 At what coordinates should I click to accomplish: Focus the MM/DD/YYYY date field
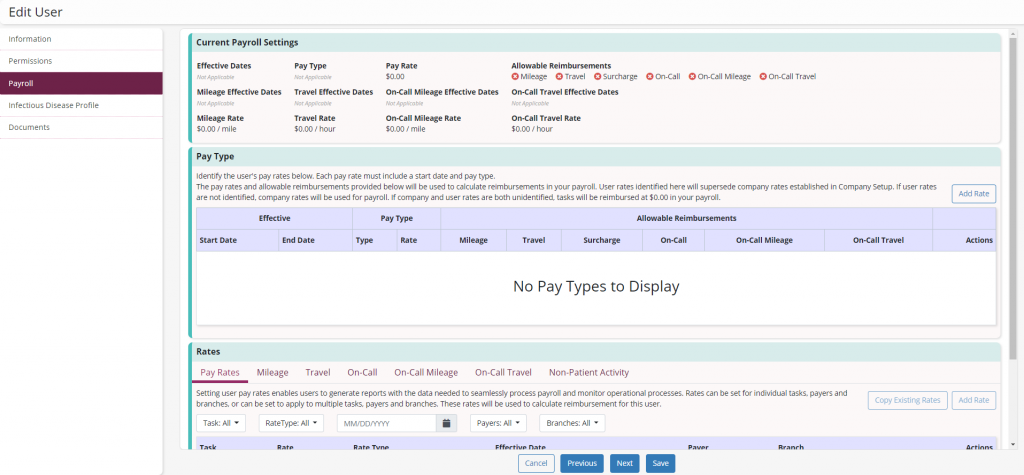tap(387, 423)
